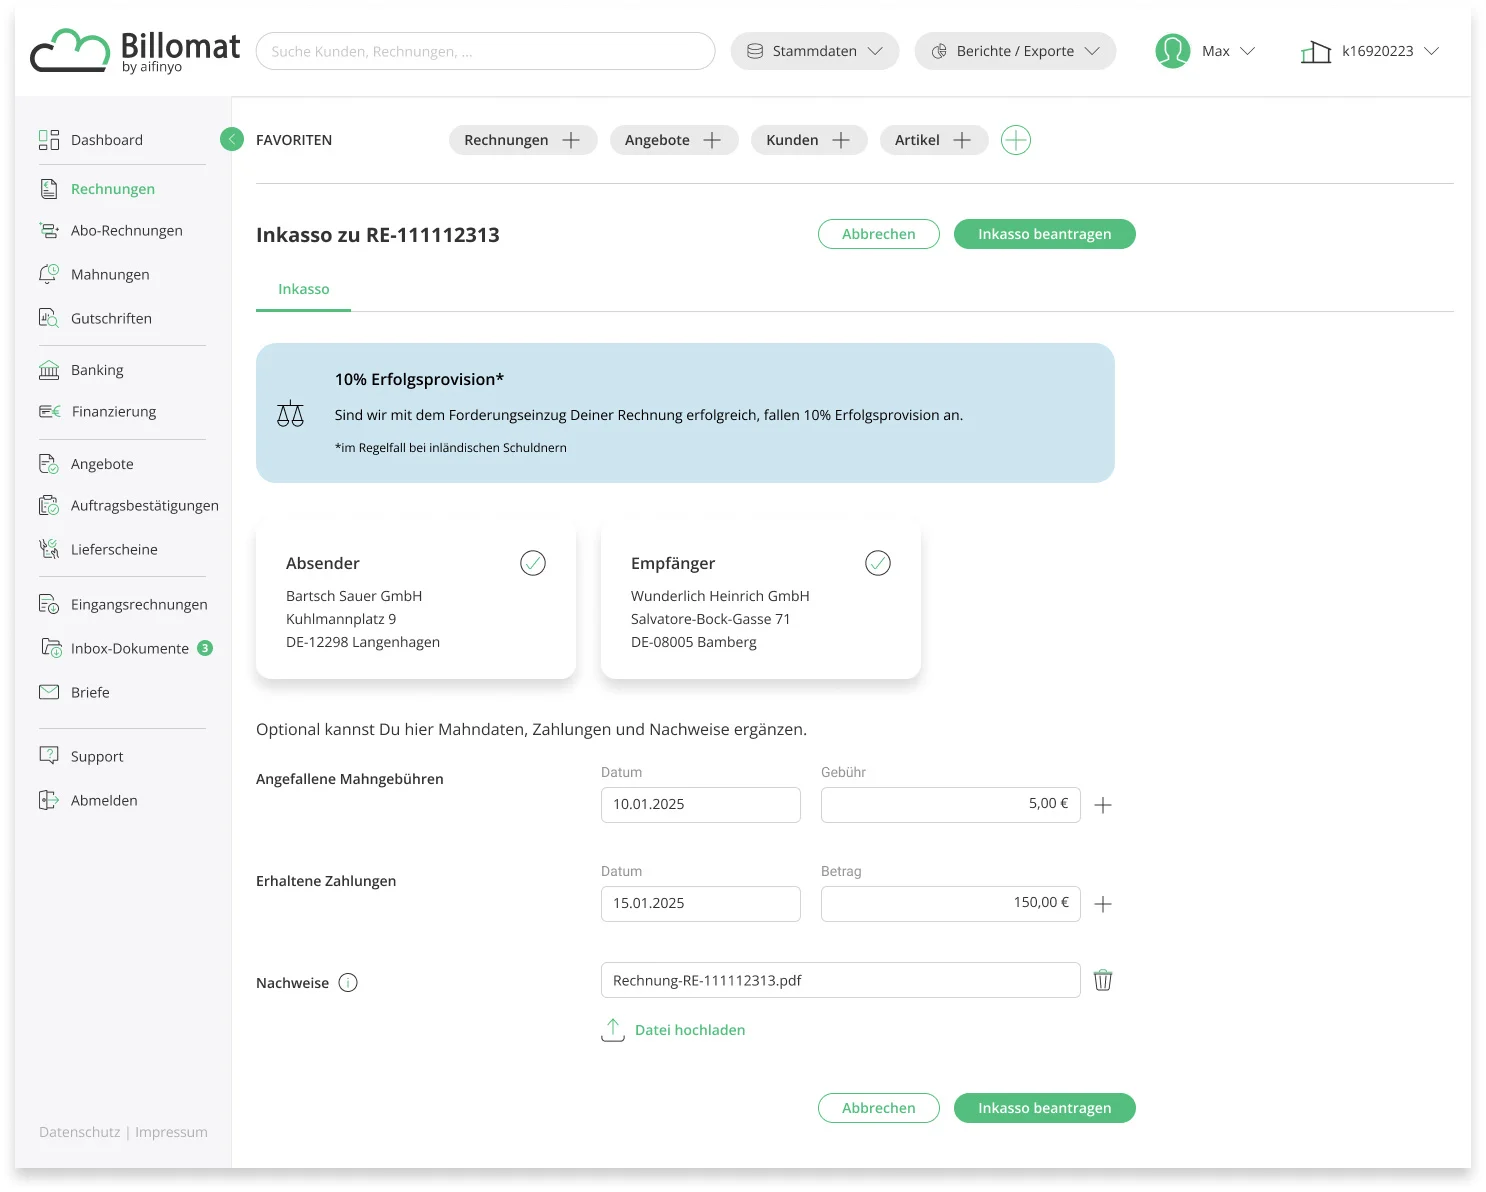Click the Nachweise info icon
Viewport: 1486px width, 1192px height.
[348, 983]
